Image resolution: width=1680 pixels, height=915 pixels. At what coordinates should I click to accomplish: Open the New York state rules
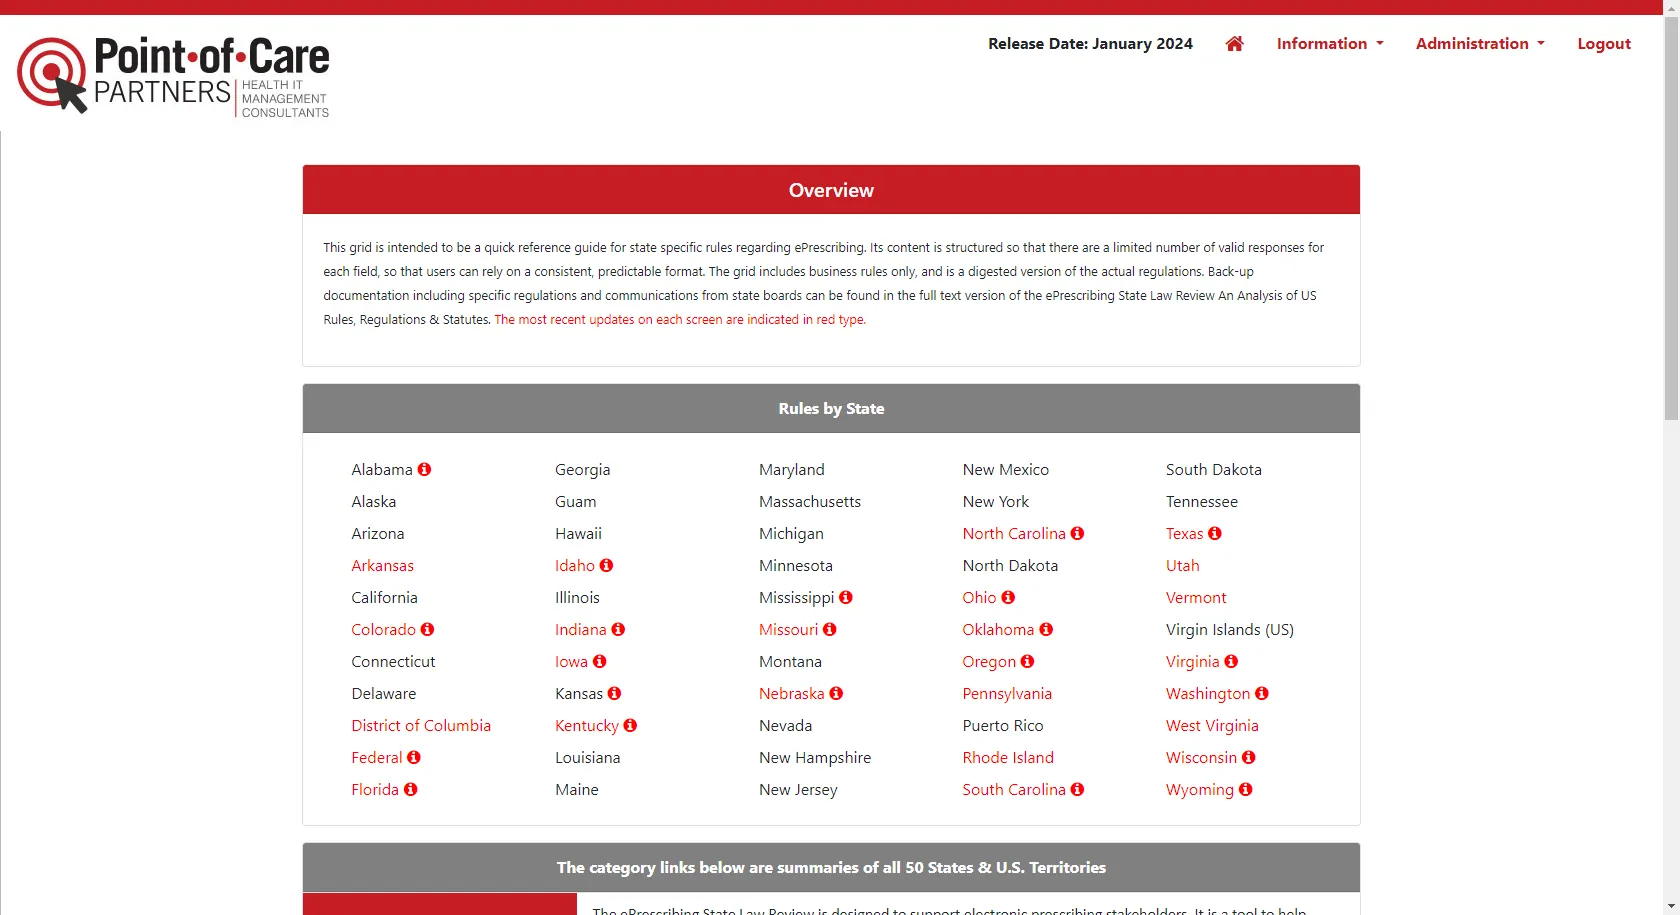tap(995, 501)
